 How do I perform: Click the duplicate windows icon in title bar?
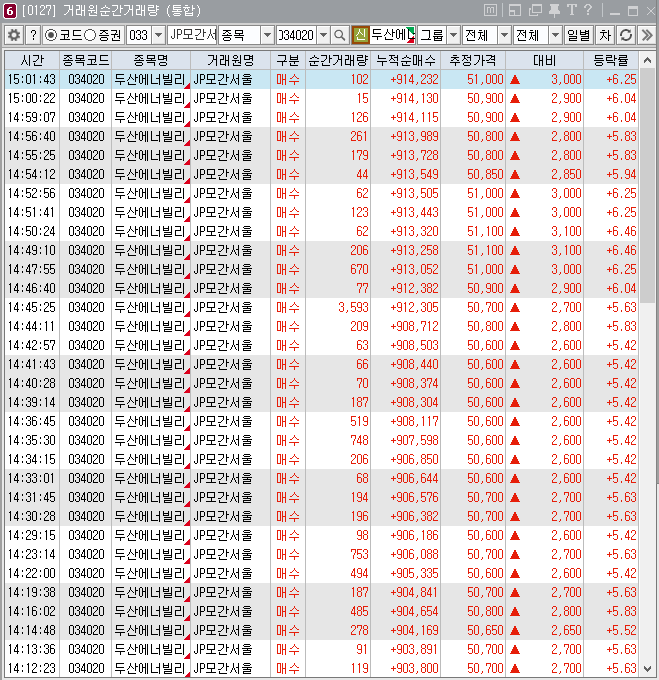tap(535, 10)
